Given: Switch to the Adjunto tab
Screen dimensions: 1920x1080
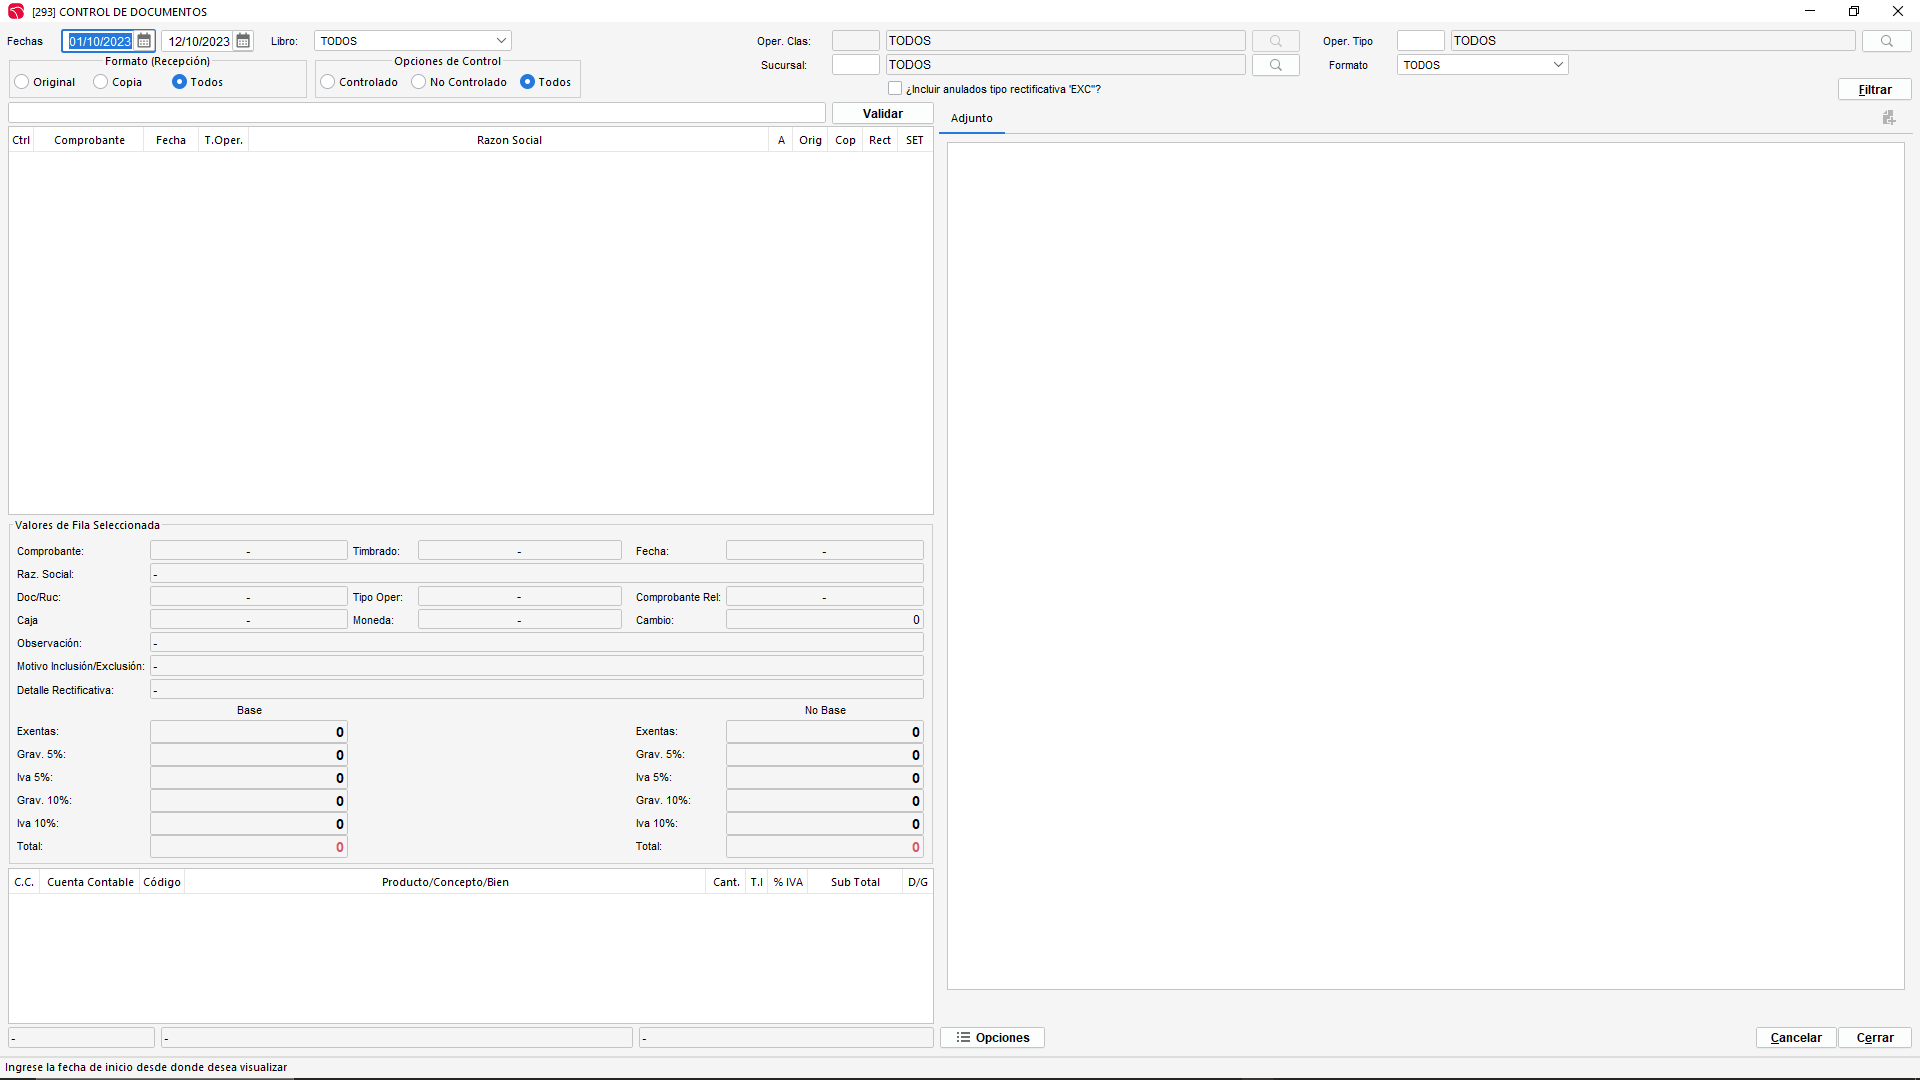Looking at the screenshot, I should point(971,118).
